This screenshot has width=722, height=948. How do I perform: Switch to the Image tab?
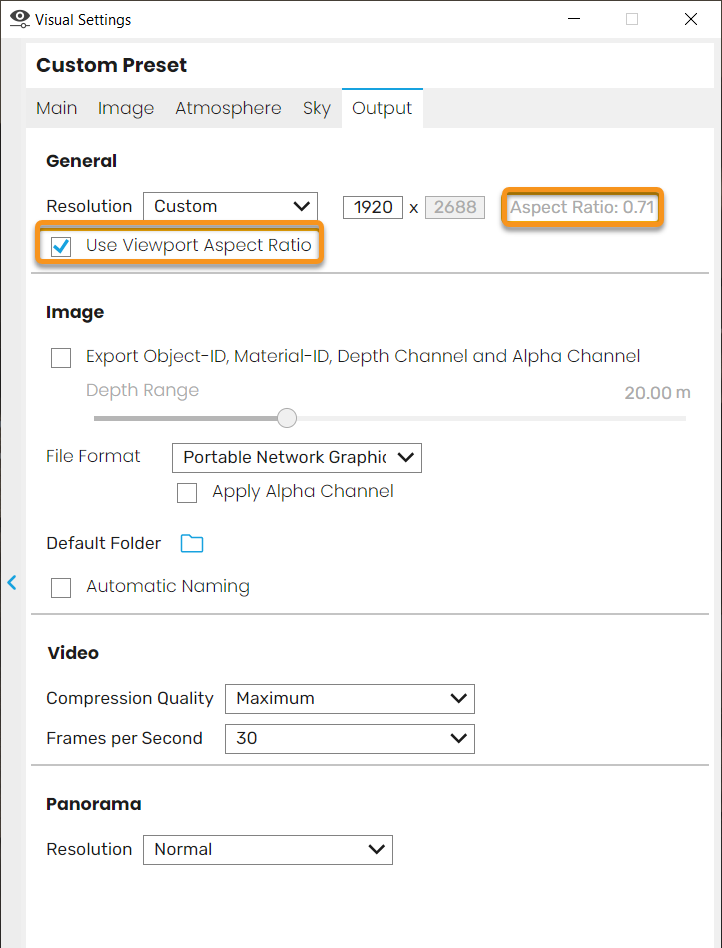click(126, 108)
